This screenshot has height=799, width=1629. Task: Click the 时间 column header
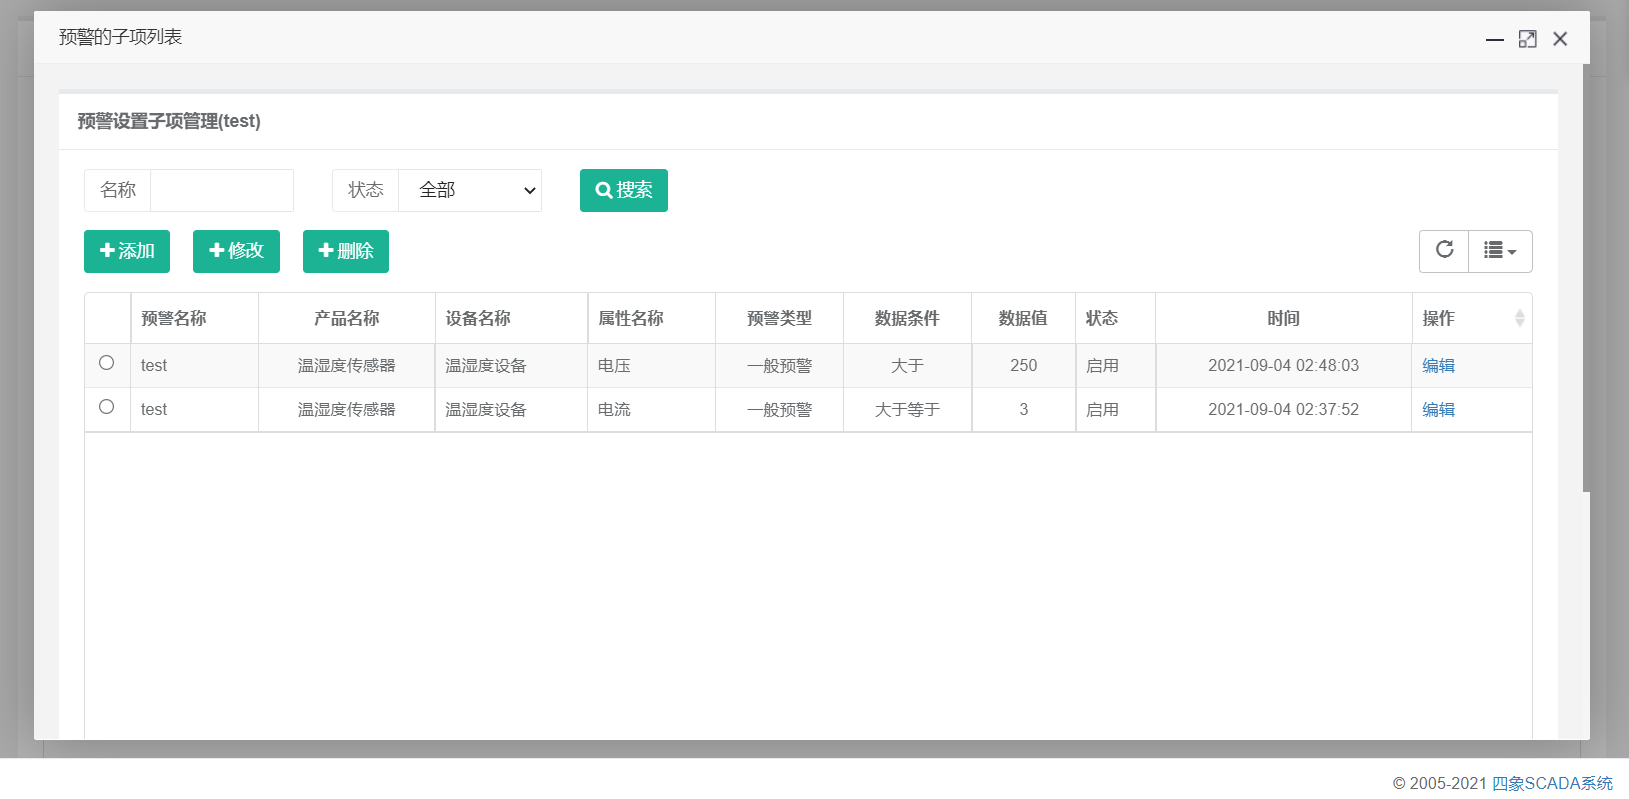(x=1283, y=318)
